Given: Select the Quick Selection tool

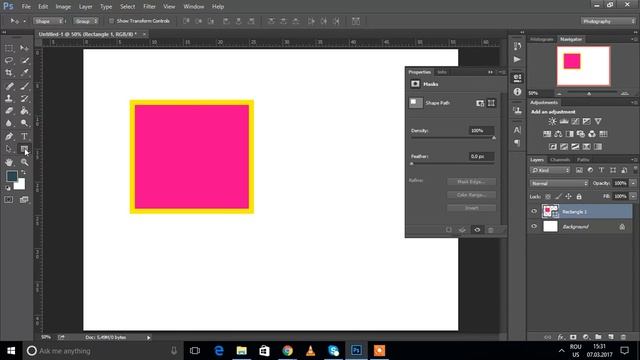Looking at the screenshot, I should click(24, 60).
